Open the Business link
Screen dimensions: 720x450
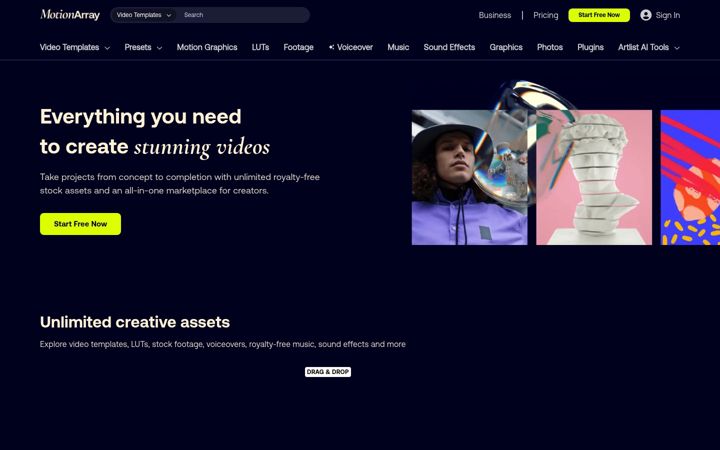point(495,15)
